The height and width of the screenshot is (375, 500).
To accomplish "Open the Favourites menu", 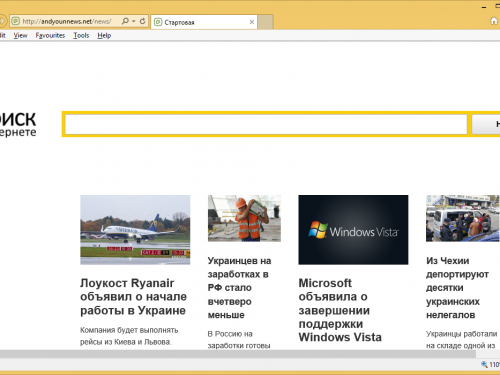I will [x=50, y=35].
